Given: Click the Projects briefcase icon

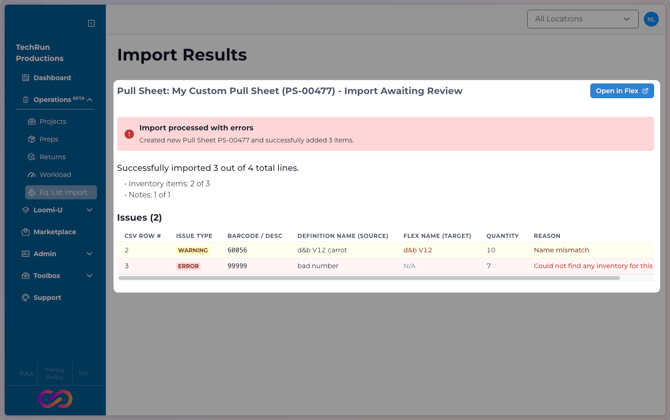Looking at the screenshot, I should coord(32,122).
